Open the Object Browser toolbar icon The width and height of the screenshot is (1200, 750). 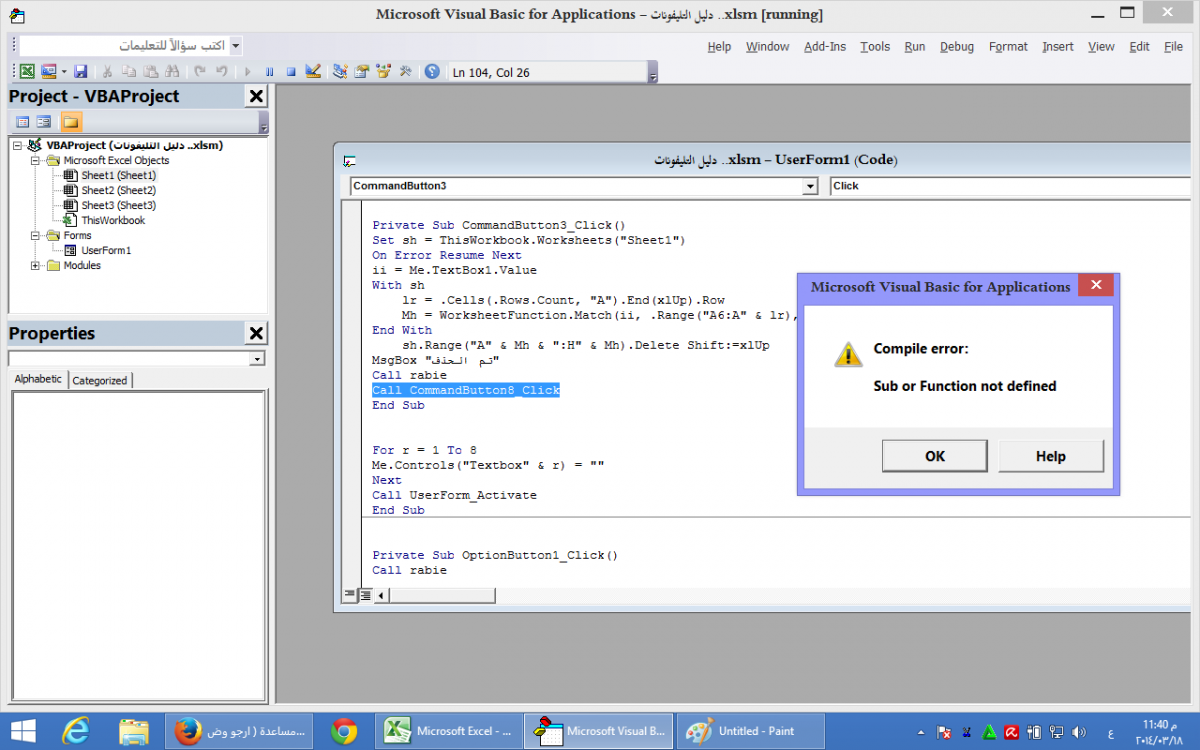tap(384, 71)
